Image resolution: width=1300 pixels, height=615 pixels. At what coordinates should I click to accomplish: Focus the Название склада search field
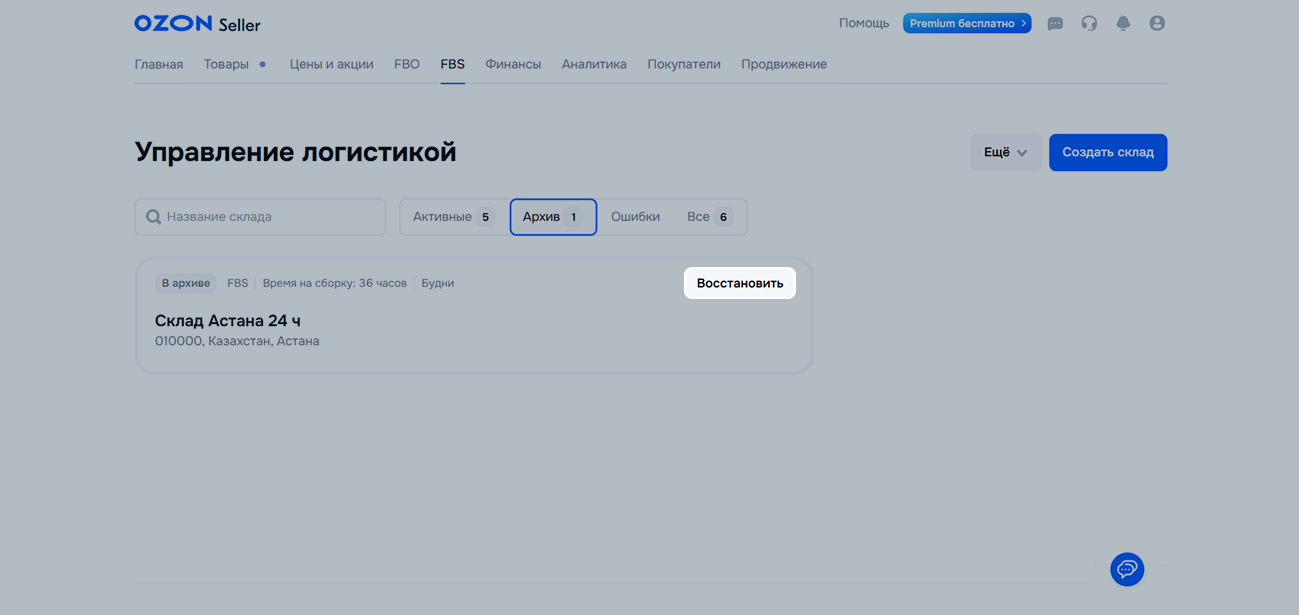[x=270, y=217]
